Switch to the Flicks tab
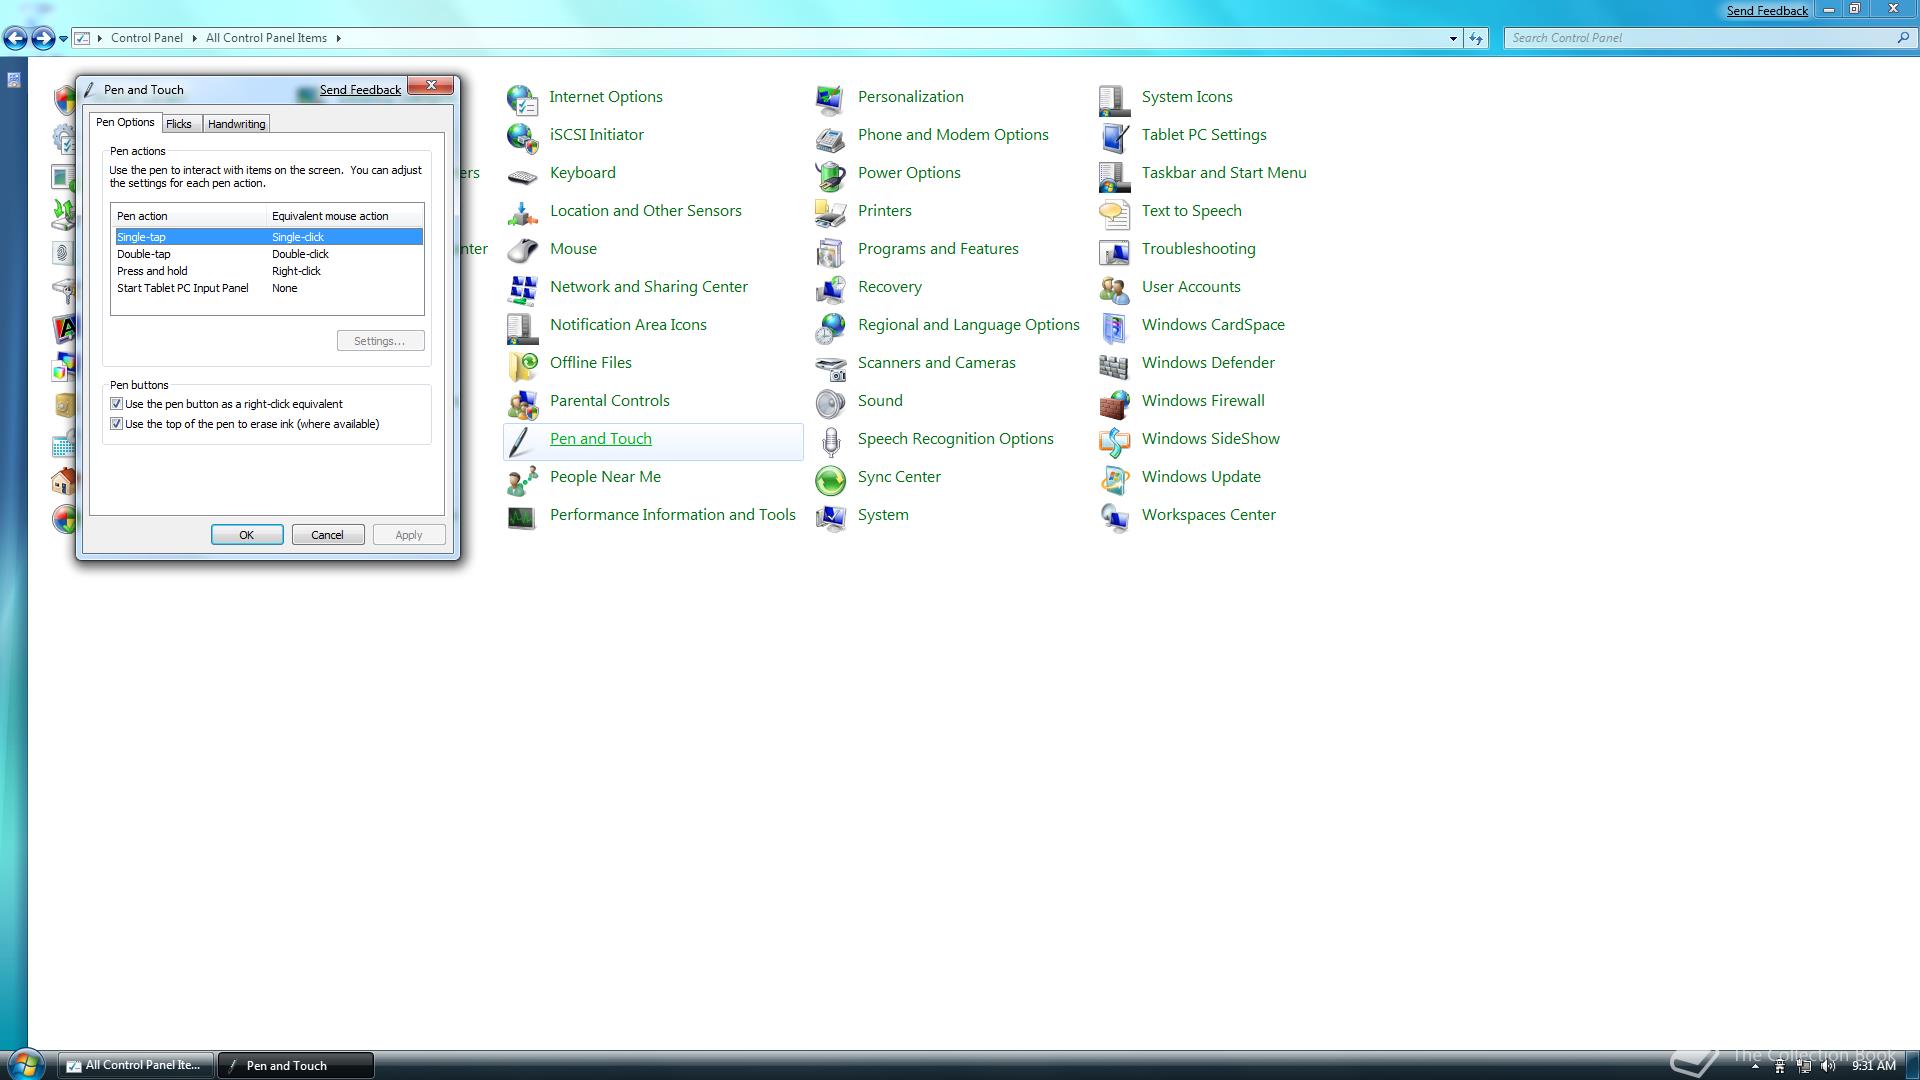The width and height of the screenshot is (1920, 1080). click(179, 124)
